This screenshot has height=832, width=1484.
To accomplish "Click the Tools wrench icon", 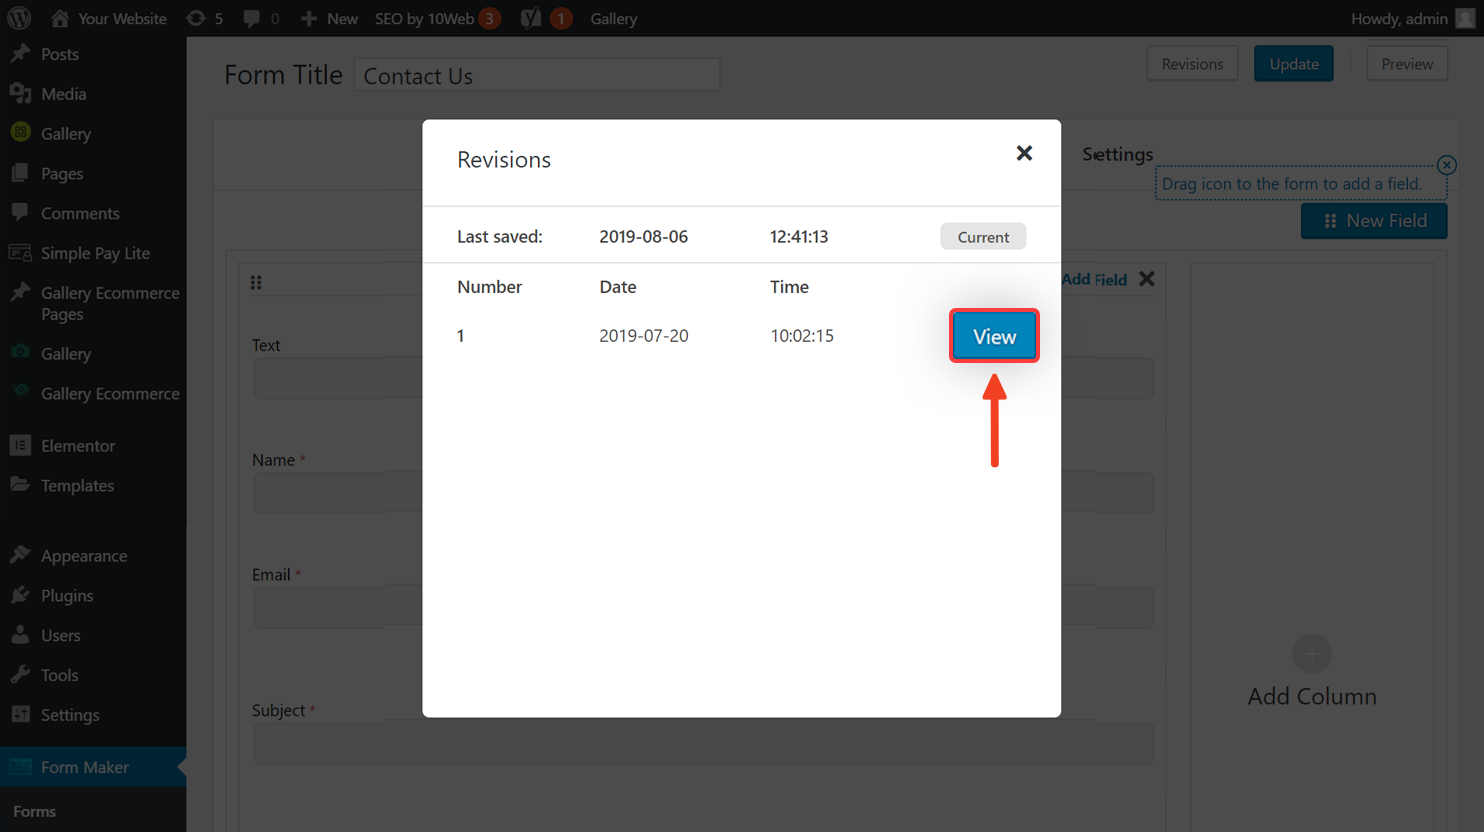I will [x=20, y=675].
